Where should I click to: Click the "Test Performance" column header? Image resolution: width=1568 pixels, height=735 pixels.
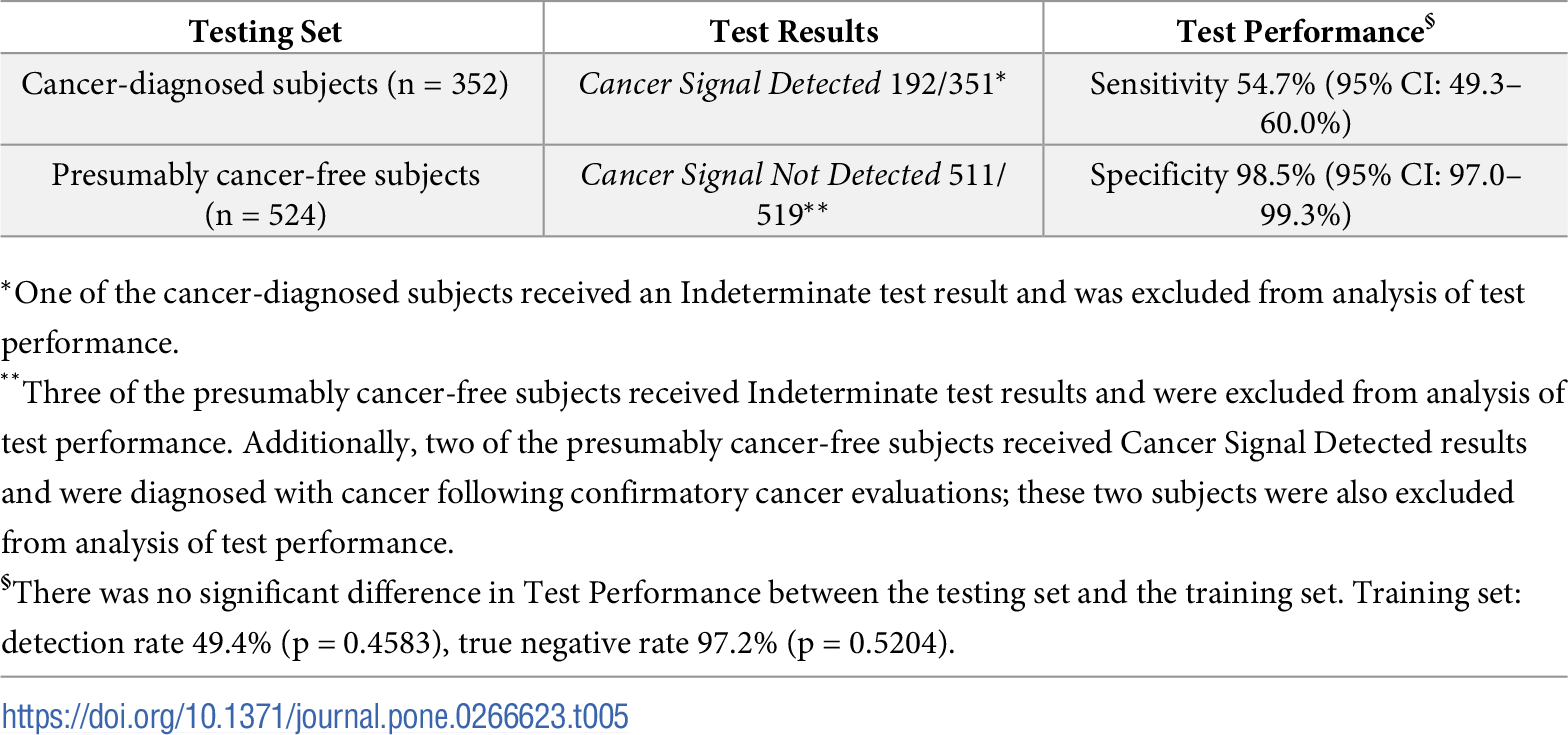[x=1300, y=32]
